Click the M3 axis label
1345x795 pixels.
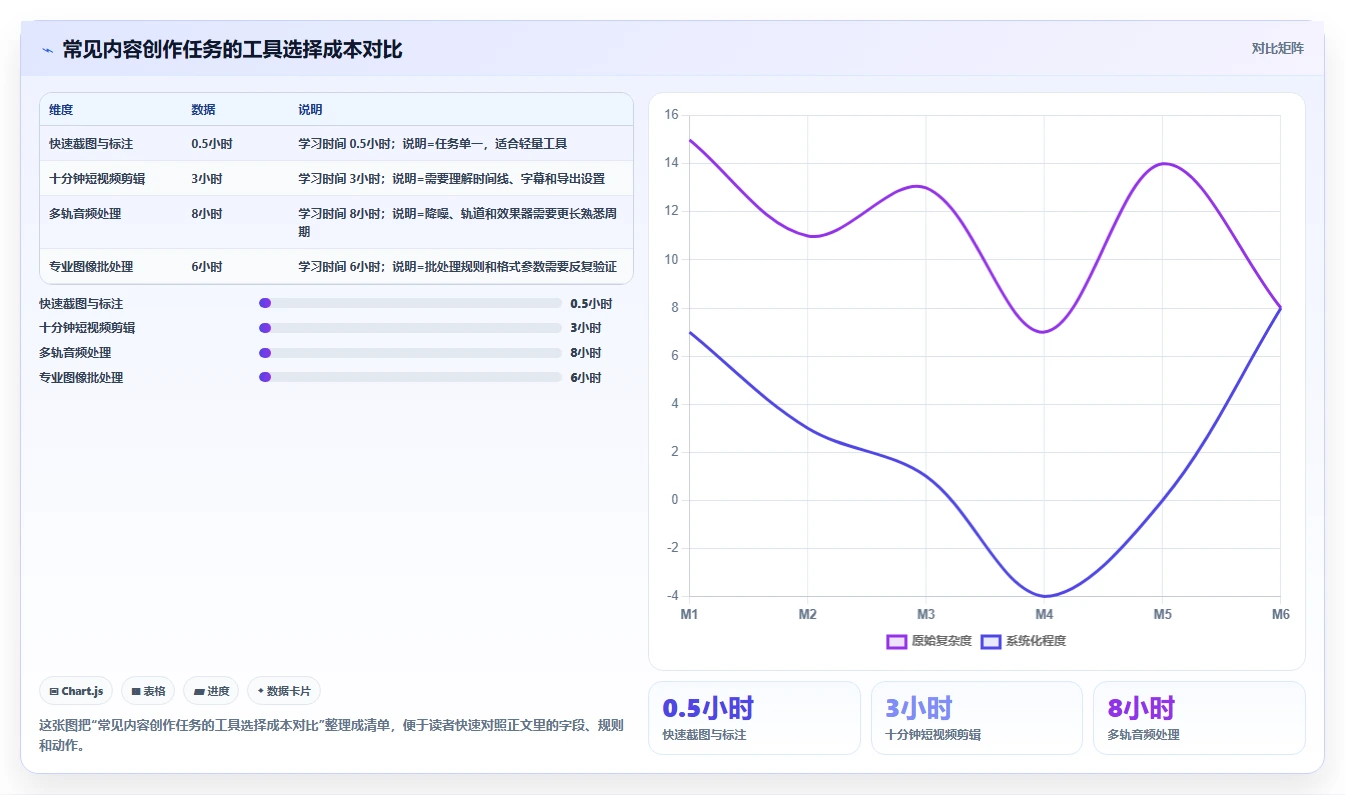[926, 614]
